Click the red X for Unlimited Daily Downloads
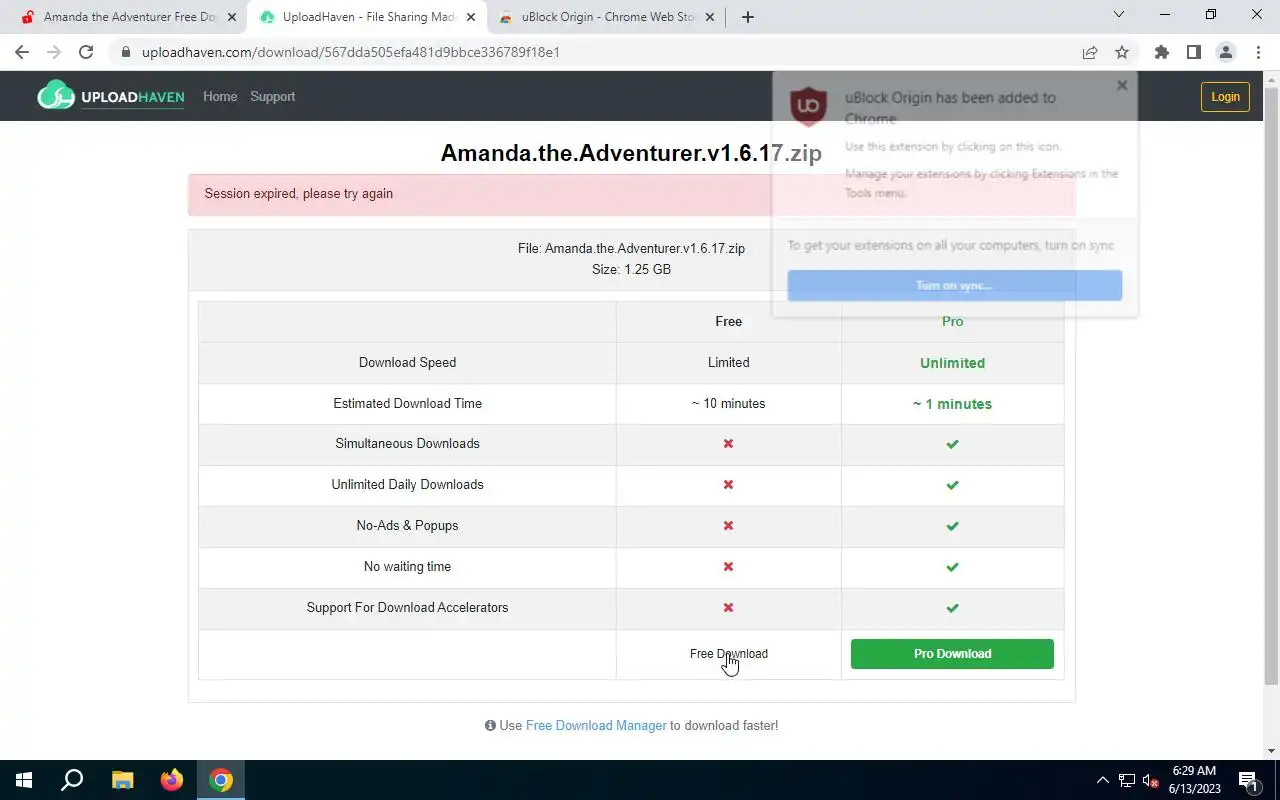This screenshot has width=1280, height=800. pos(728,484)
